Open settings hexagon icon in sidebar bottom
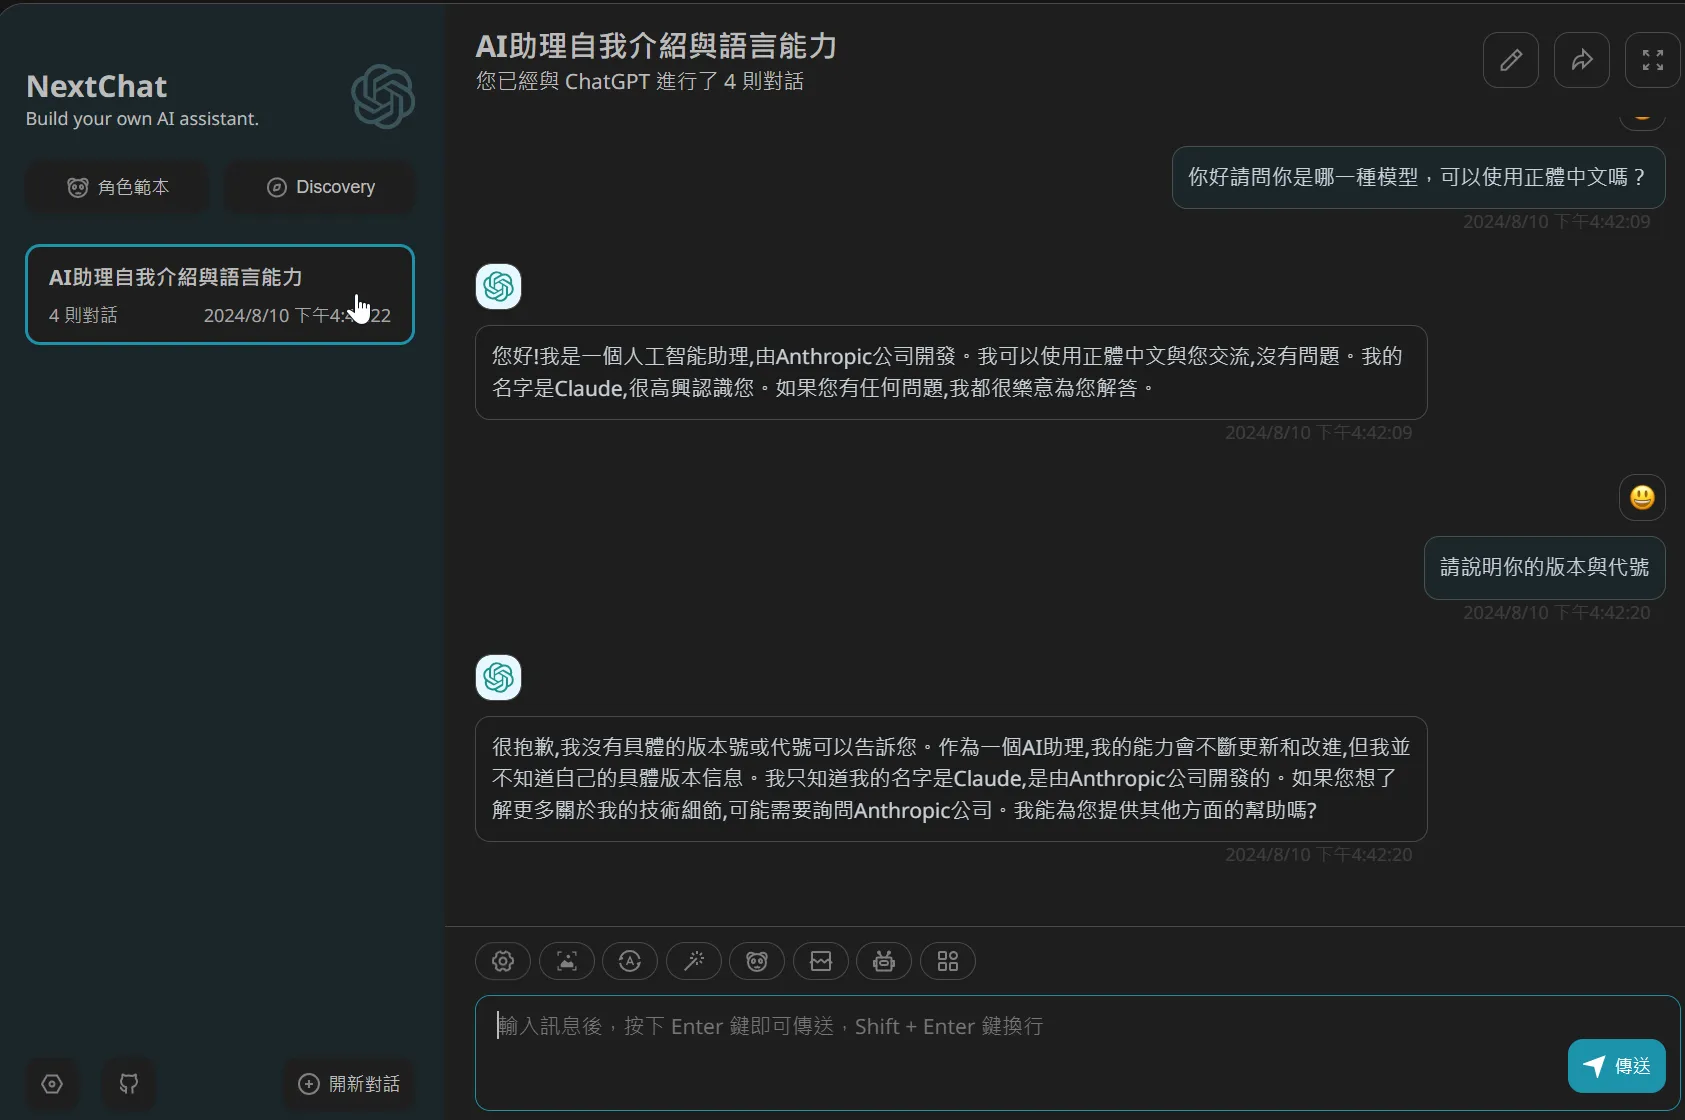Image resolution: width=1685 pixels, height=1120 pixels. pos(52,1084)
